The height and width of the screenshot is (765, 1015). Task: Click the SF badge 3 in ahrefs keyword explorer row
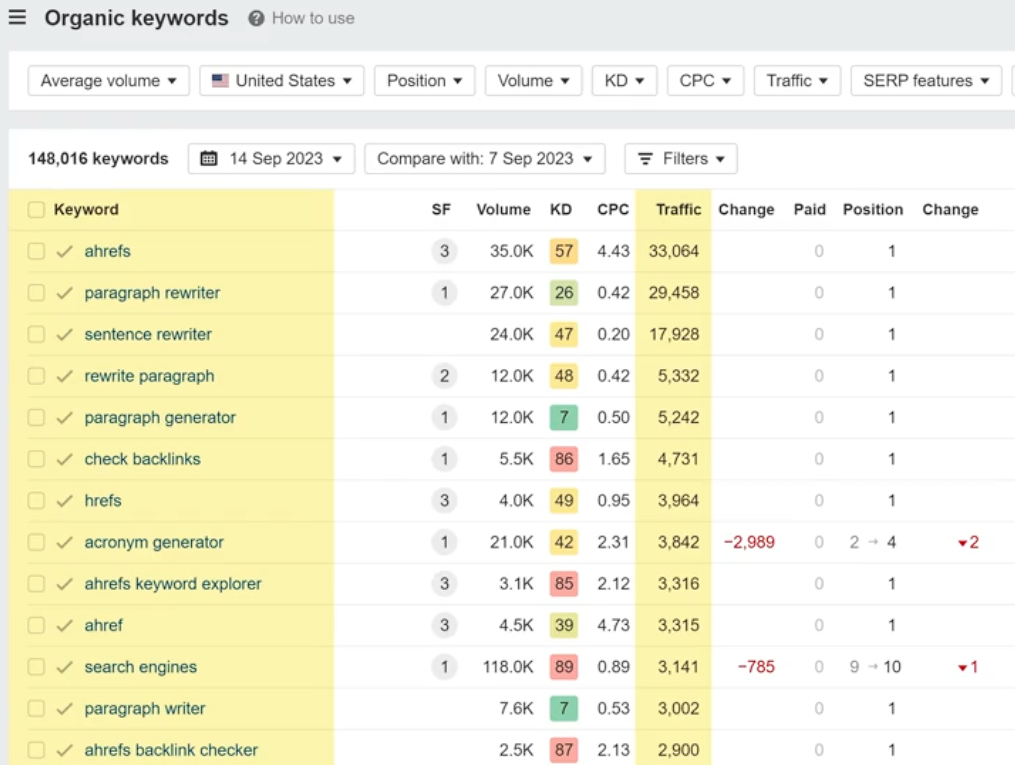tap(444, 584)
